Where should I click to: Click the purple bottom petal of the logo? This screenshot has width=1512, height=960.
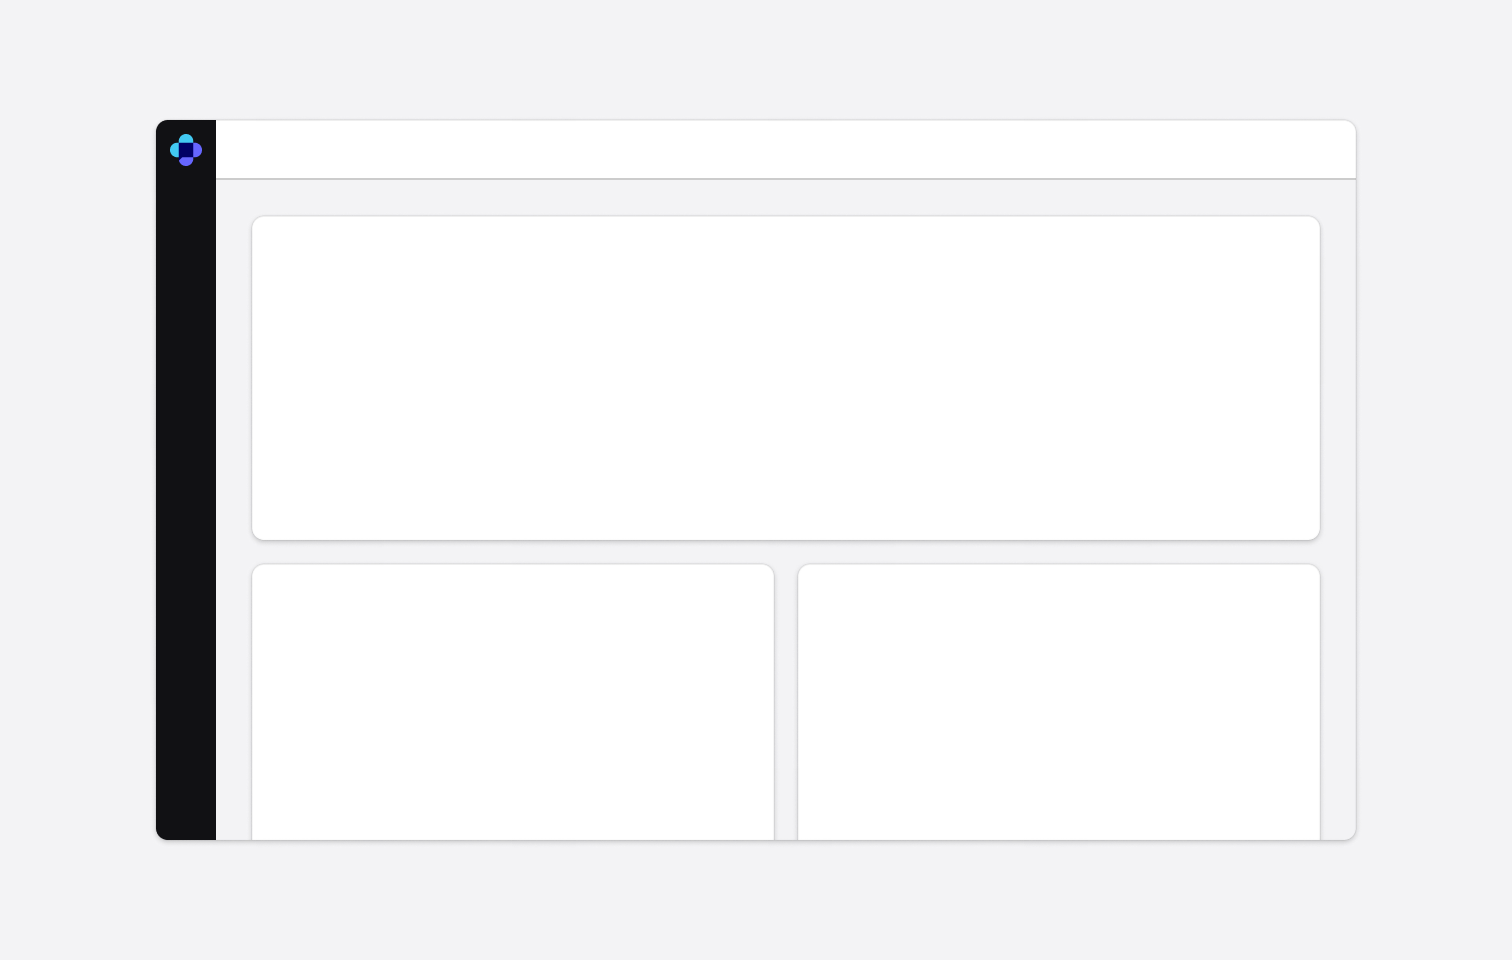click(x=186, y=161)
